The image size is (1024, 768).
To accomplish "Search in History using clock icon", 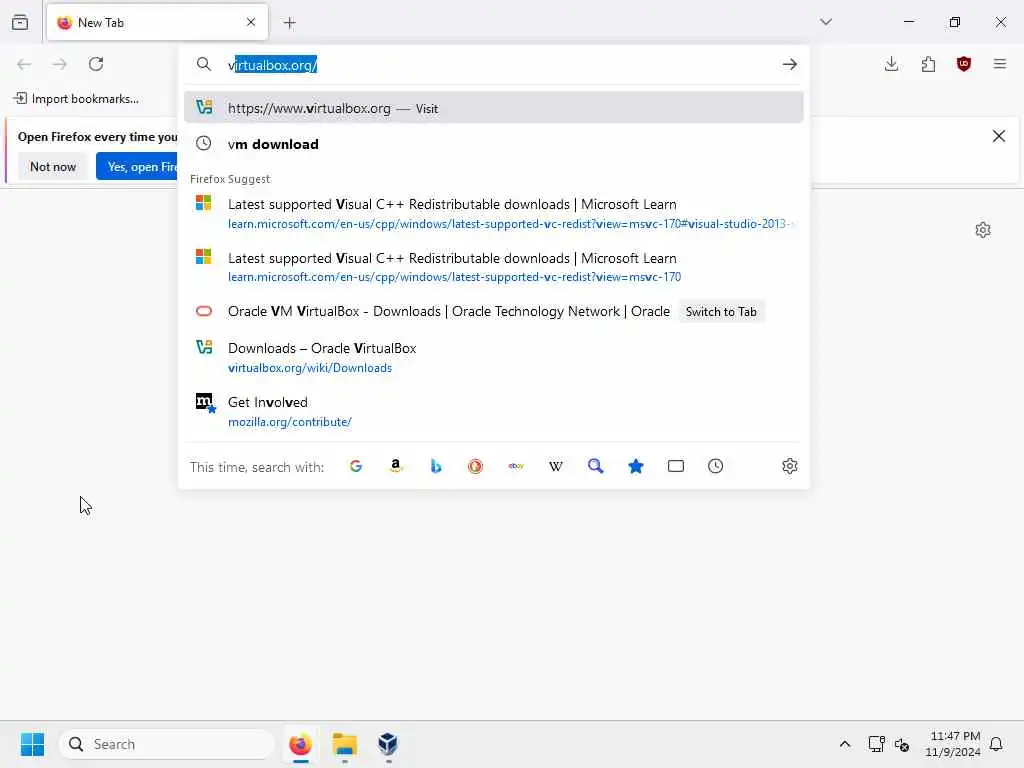I will click(716, 466).
